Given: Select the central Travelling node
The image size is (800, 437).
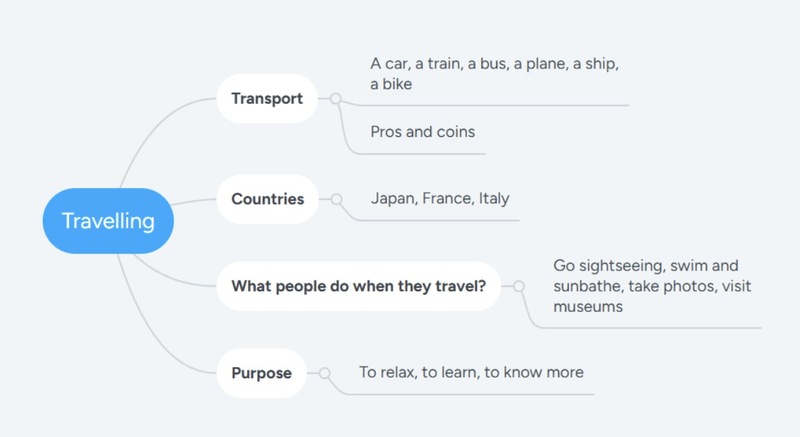Looking at the screenshot, I should click(108, 221).
